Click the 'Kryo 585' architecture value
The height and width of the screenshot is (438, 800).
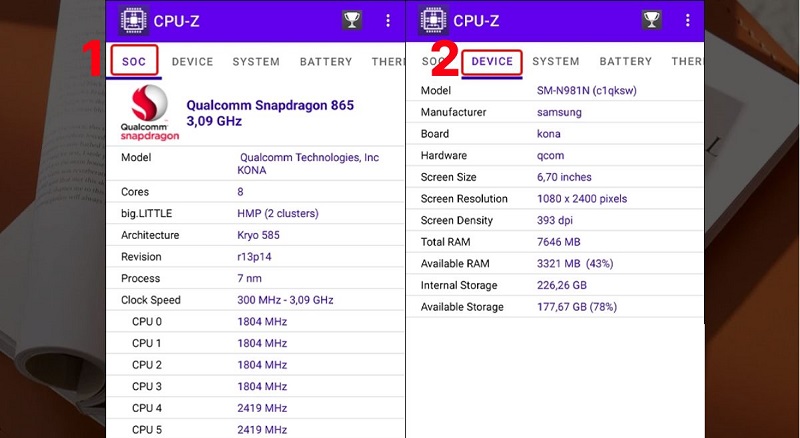pyautogui.click(x=258, y=235)
